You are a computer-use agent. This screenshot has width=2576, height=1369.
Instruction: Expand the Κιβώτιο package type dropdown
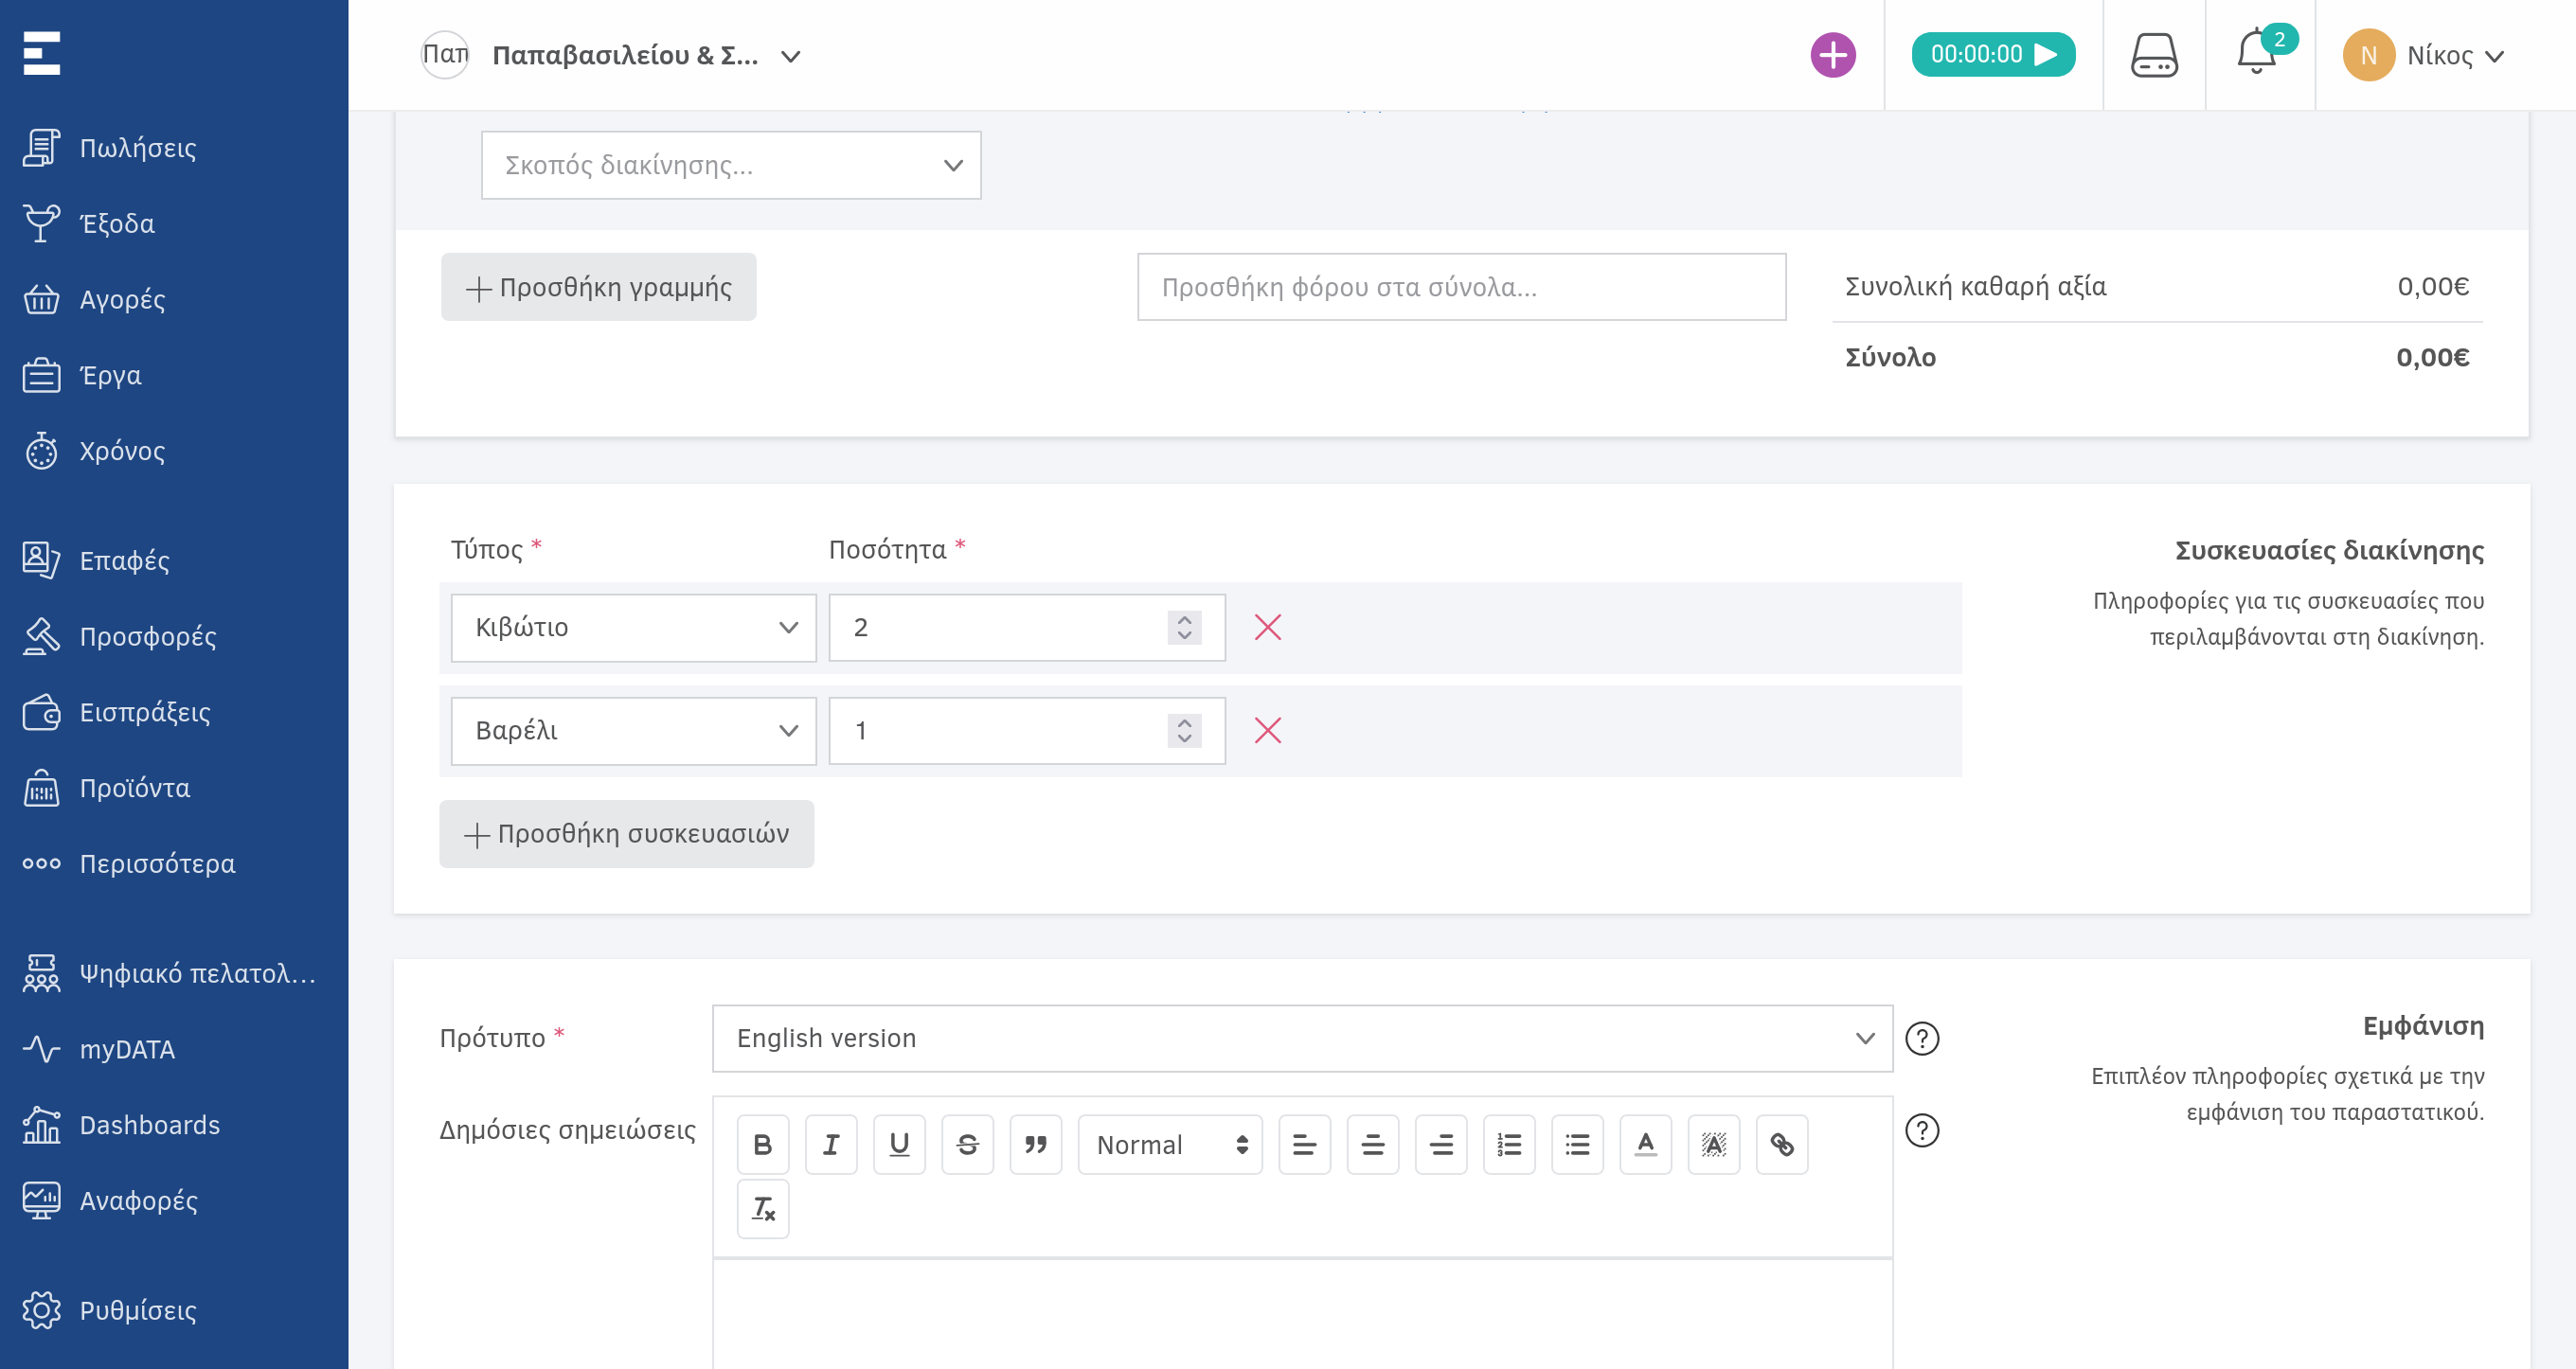coord(633,627)
